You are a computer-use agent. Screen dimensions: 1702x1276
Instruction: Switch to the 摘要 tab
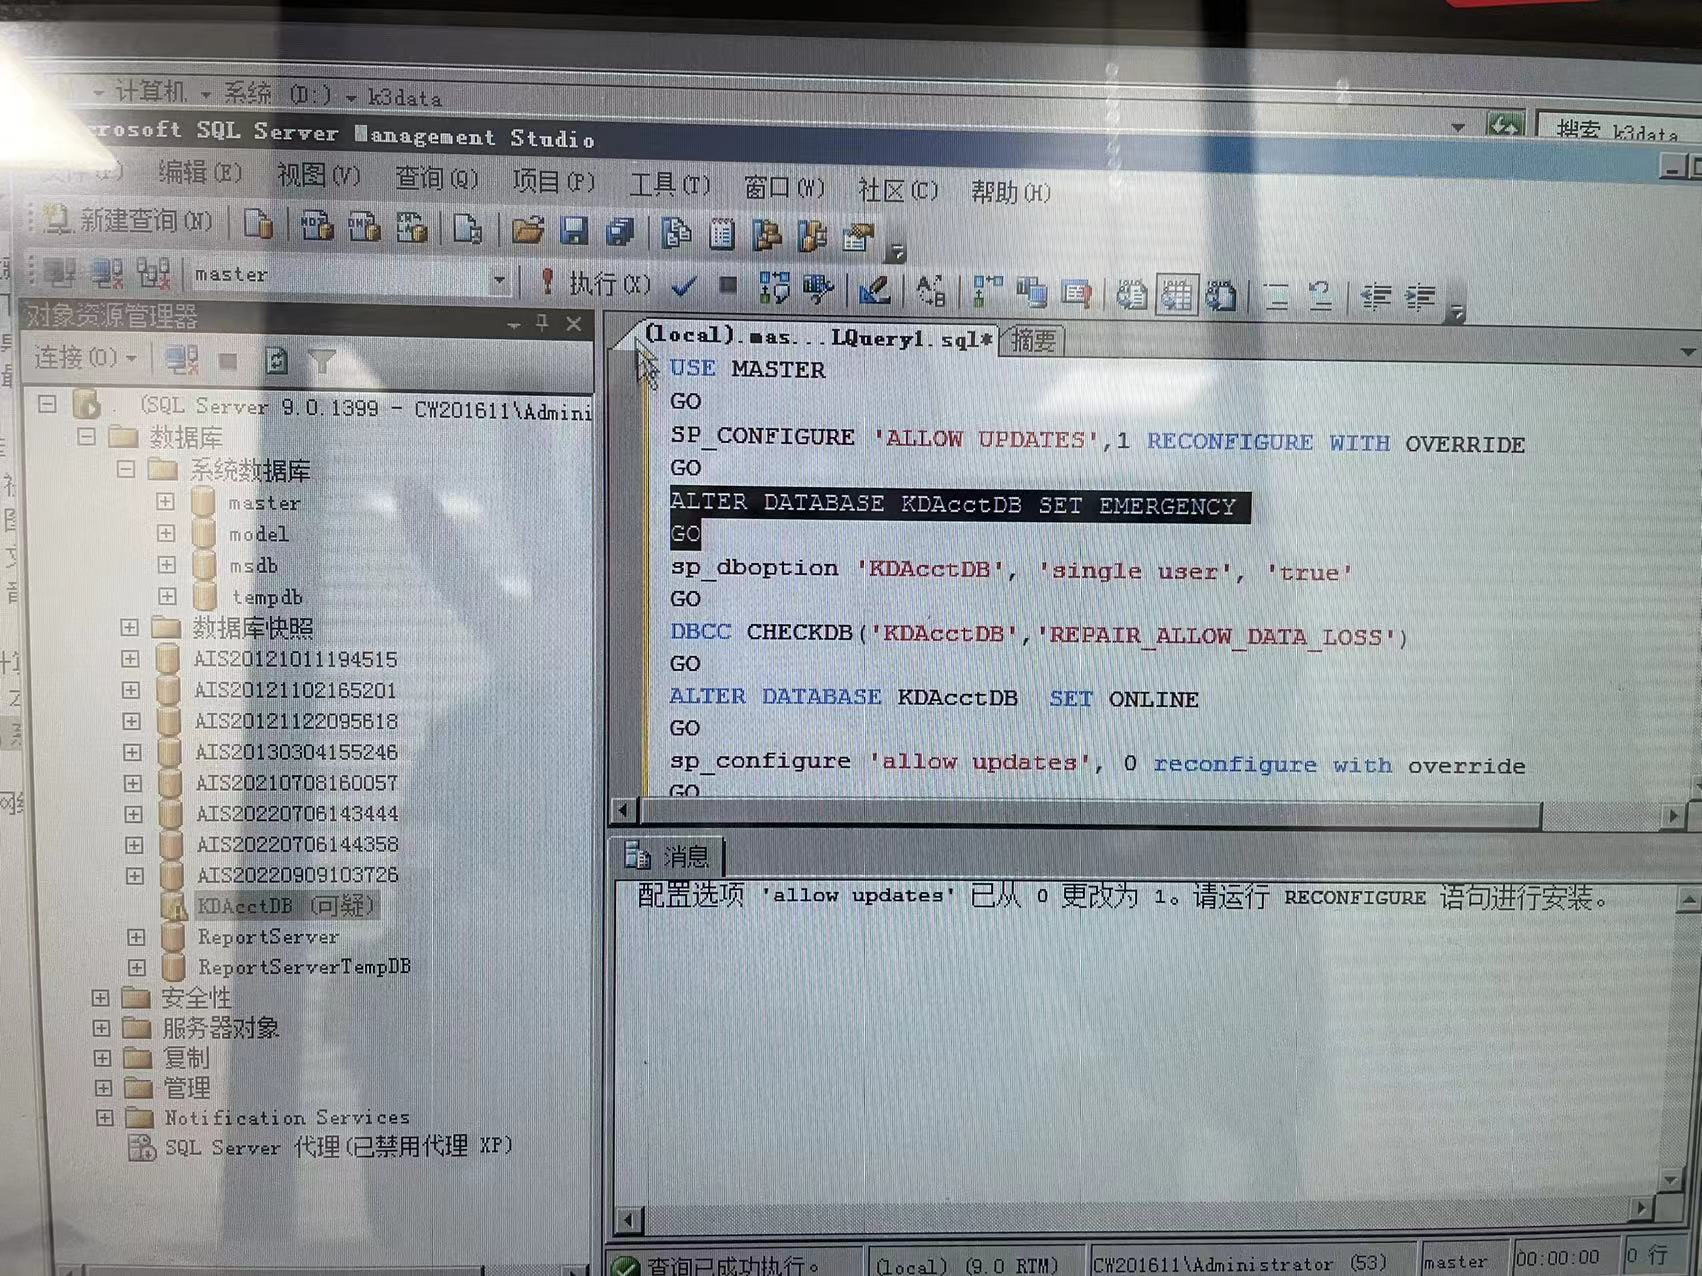[x=1032, y=341]
